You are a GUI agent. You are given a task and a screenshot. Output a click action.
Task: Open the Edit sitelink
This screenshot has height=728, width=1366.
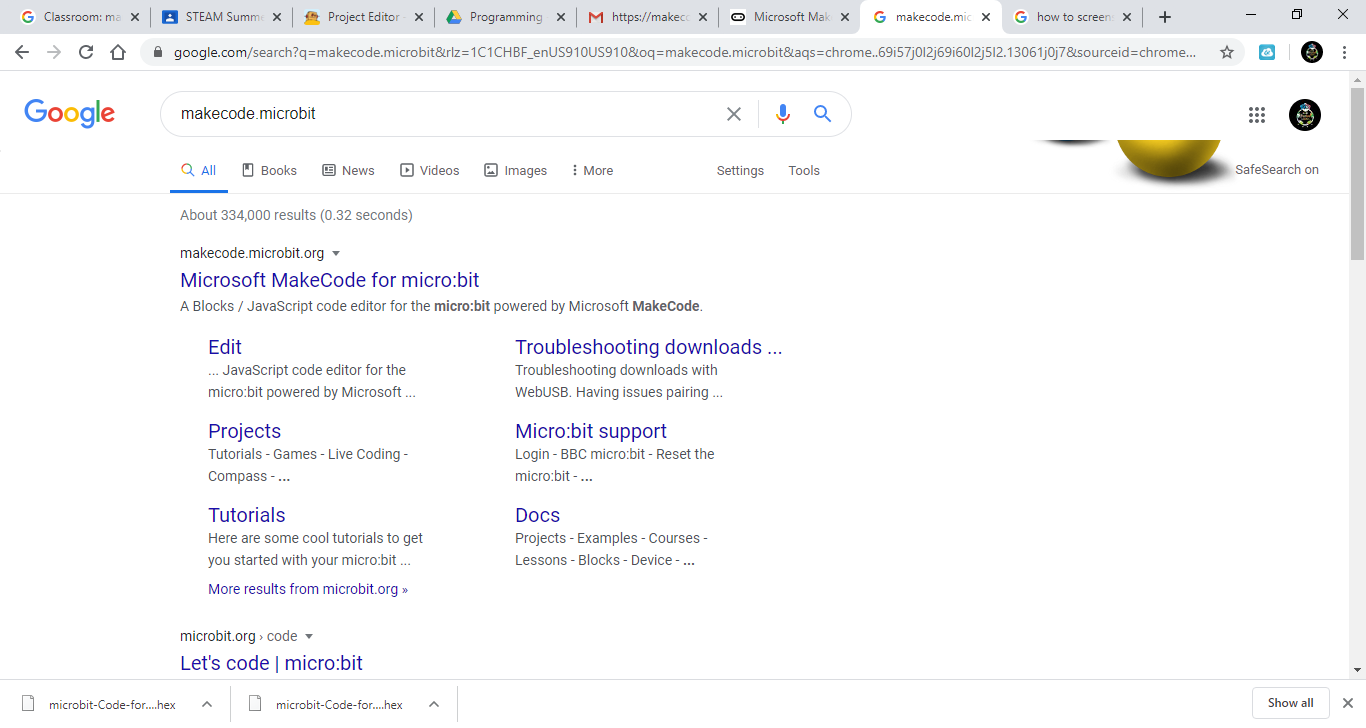[x=225, y=347]
